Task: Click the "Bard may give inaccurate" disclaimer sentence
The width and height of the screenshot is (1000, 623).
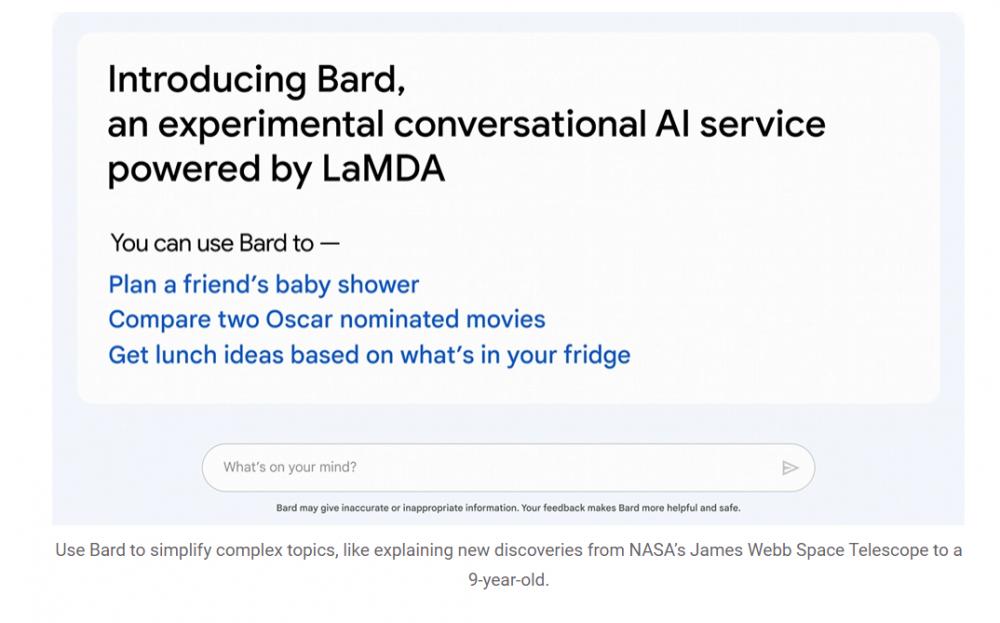Action: coord(397,508)
